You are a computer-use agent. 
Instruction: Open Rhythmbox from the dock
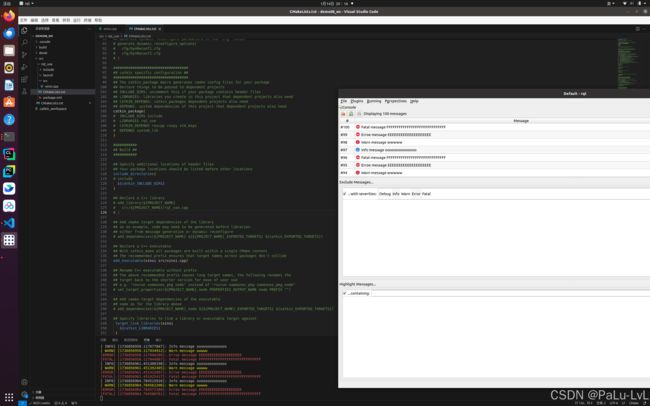[x=9, y=68]
